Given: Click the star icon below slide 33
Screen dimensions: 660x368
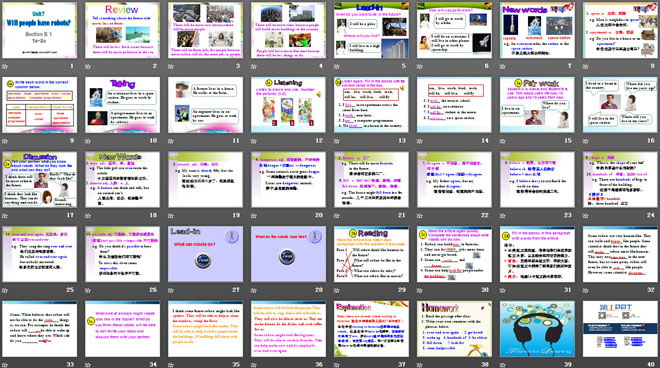Looking at the screenshot, I should [x=5, y=365].
